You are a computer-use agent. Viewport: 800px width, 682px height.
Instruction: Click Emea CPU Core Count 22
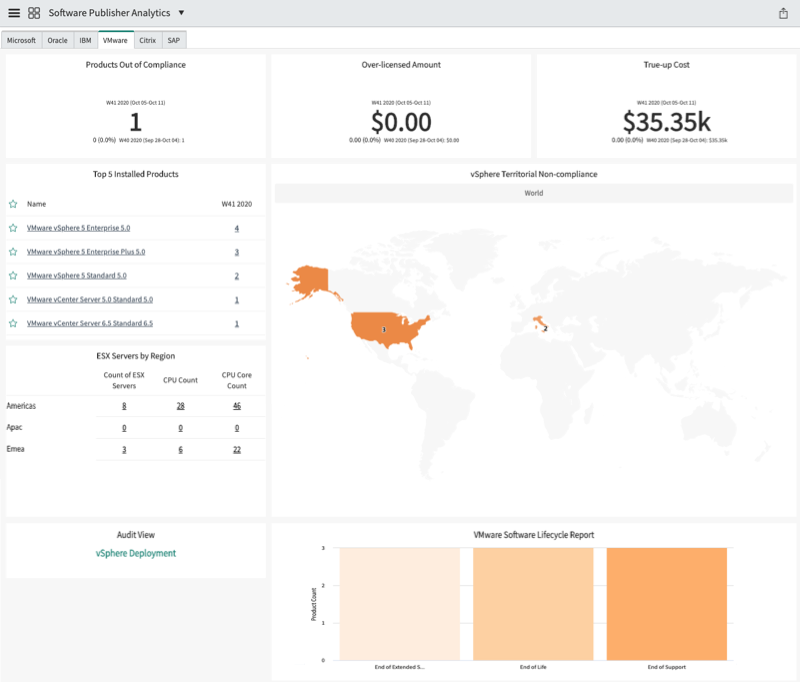pos(237,449)
